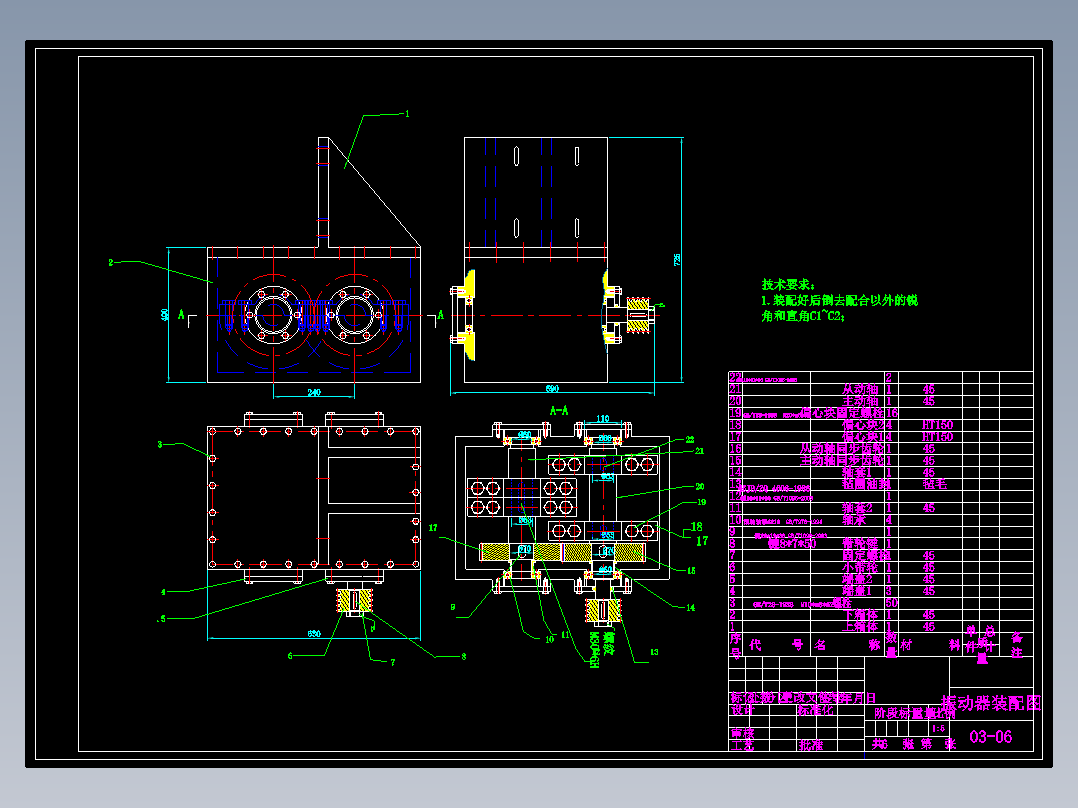The image size is (1078, 808).
Task: Select 轴套2 in the parts list
Action: coord(858,508)
